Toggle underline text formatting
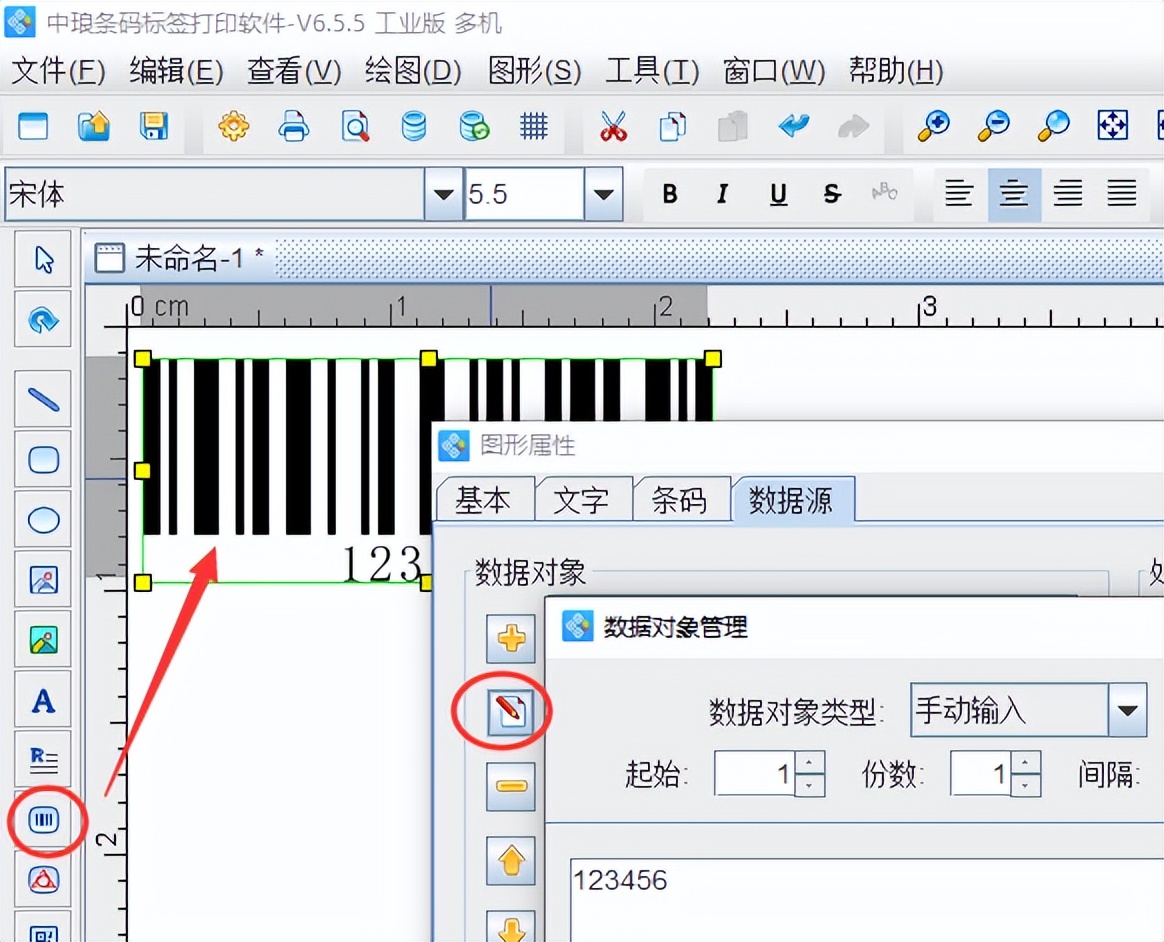Viewport: 1164px width, 942px height. pos(777,194)
